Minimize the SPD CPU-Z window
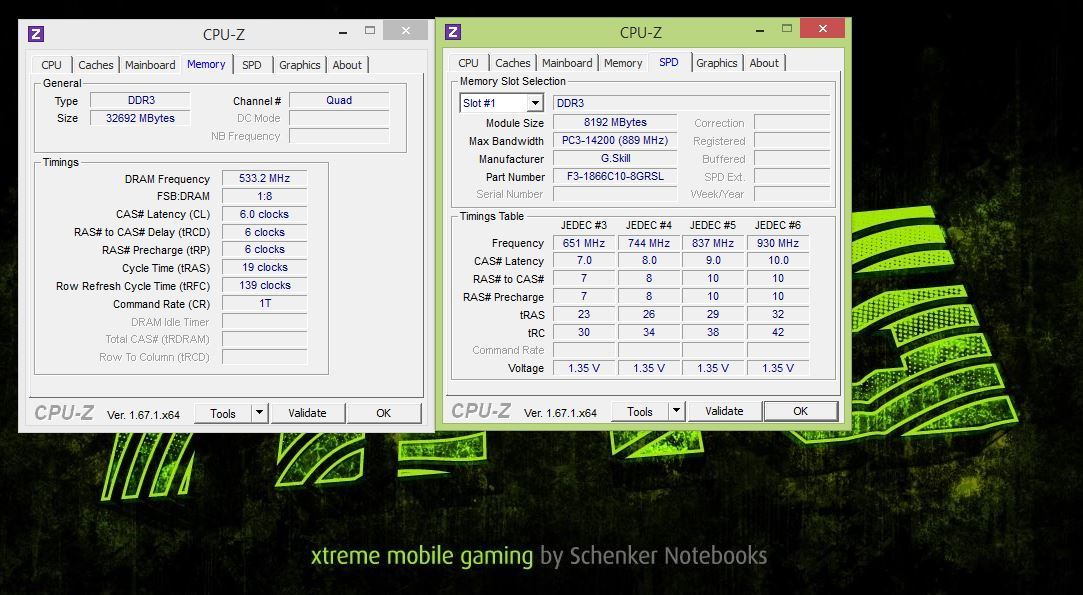Image resolution: width=1083 pixels, height=595 pixels. click(760, 29)
